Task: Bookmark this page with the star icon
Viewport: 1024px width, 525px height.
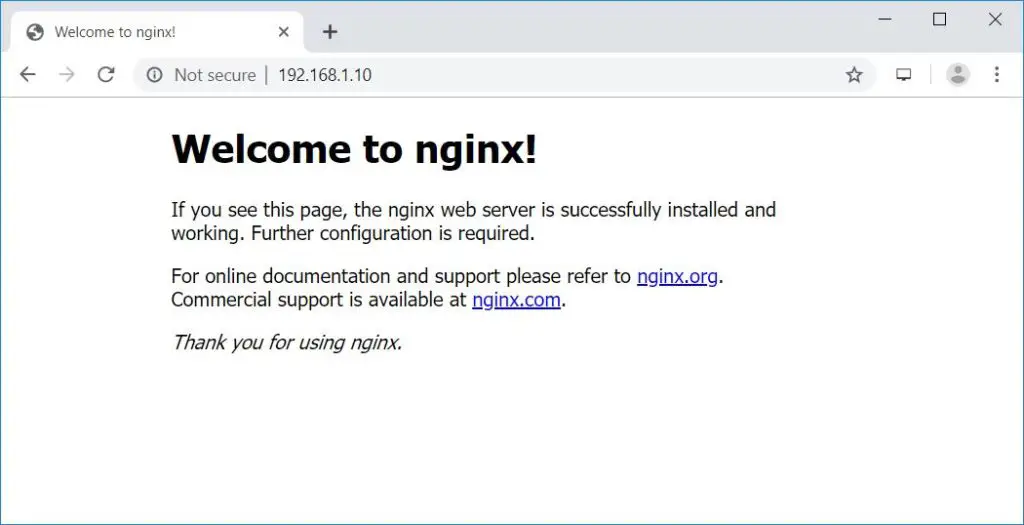Action: tap(854, 75)
